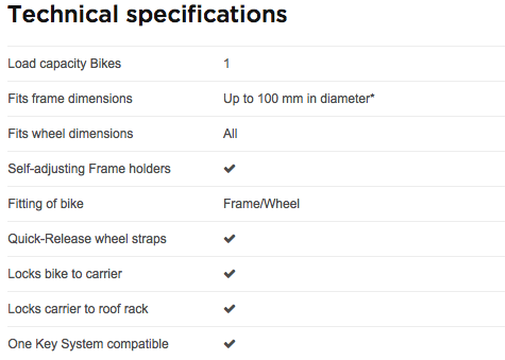
Task: Click the load capacity value 1
Action: pyautogui.click(x=227, y=63)
